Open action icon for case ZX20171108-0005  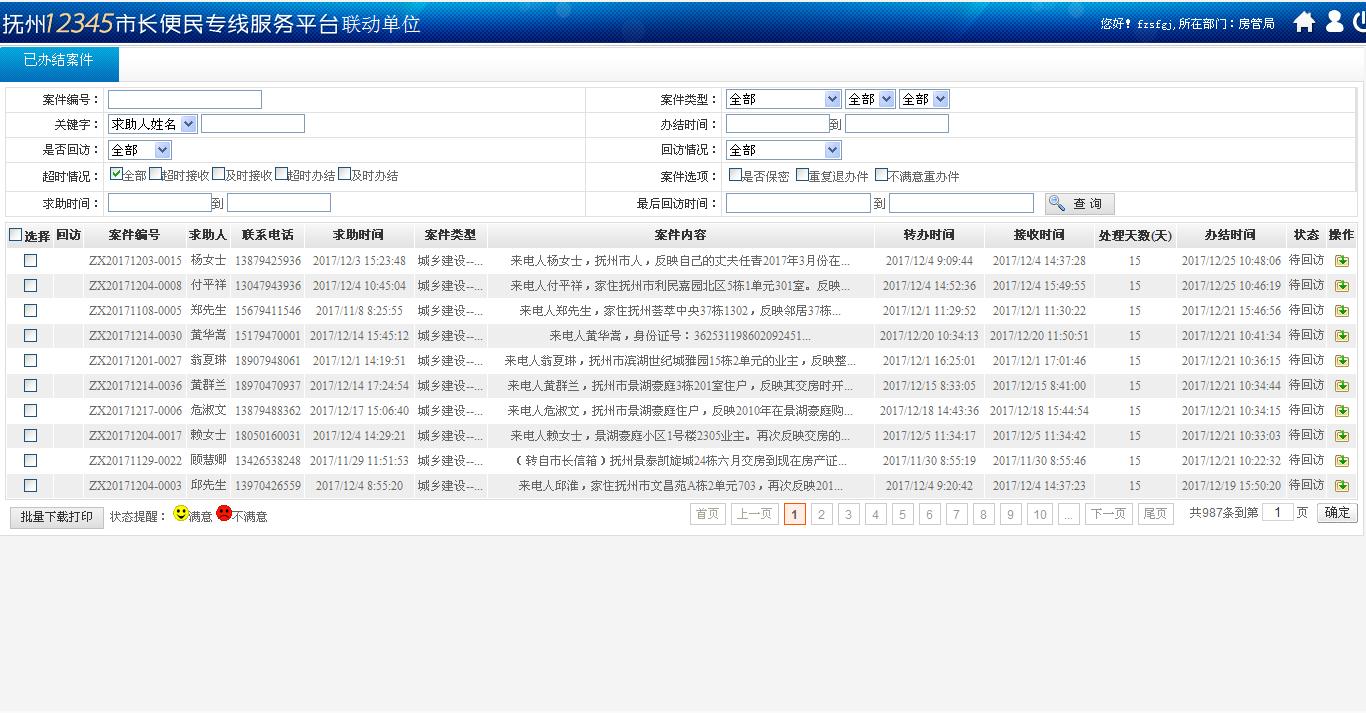pyautogui.click(x=1341, y=311)
